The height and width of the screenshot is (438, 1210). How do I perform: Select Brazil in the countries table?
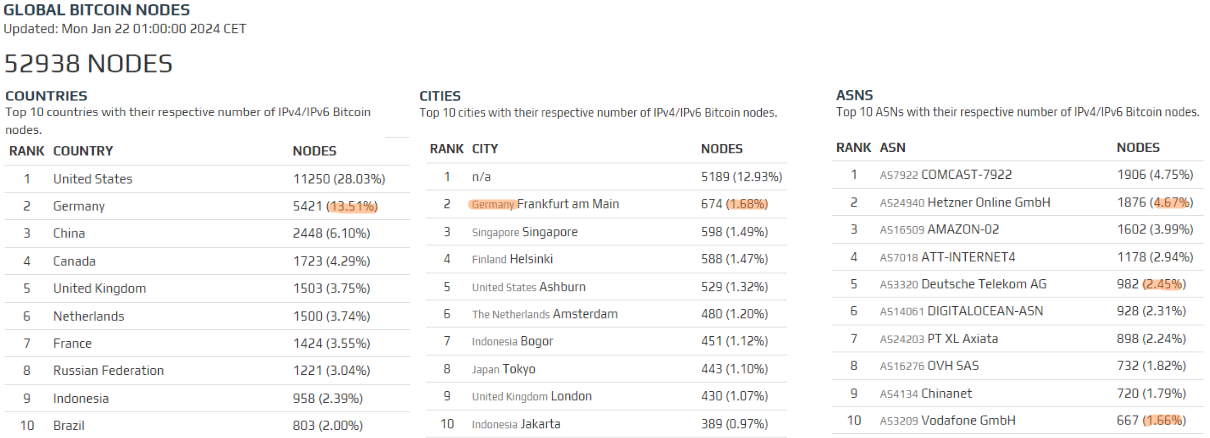(68, 425)
